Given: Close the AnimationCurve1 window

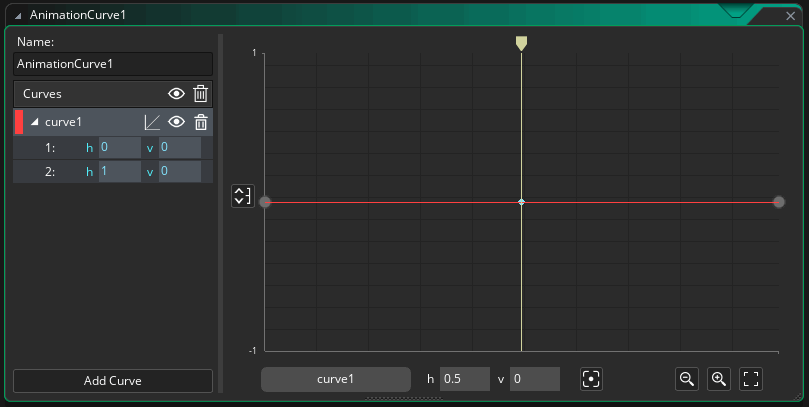Looking at the screenshot, I should point(790,16).
